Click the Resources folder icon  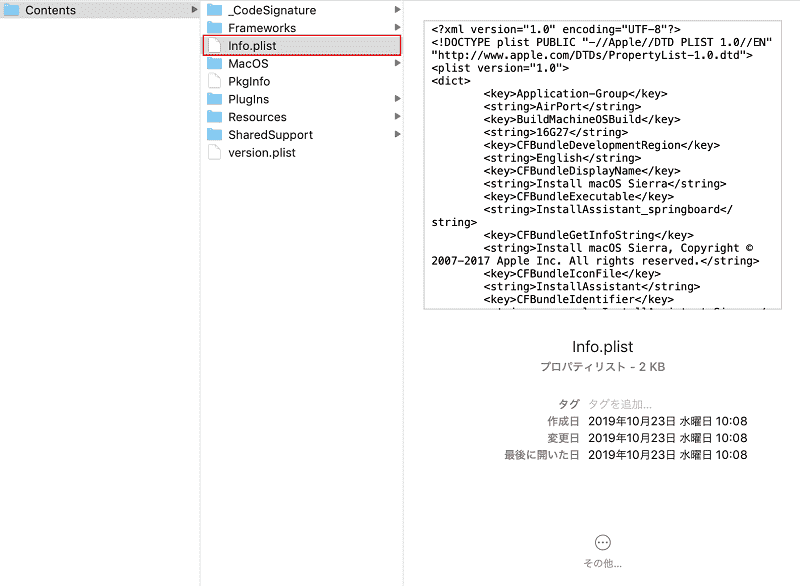click(x=214, y=117)
